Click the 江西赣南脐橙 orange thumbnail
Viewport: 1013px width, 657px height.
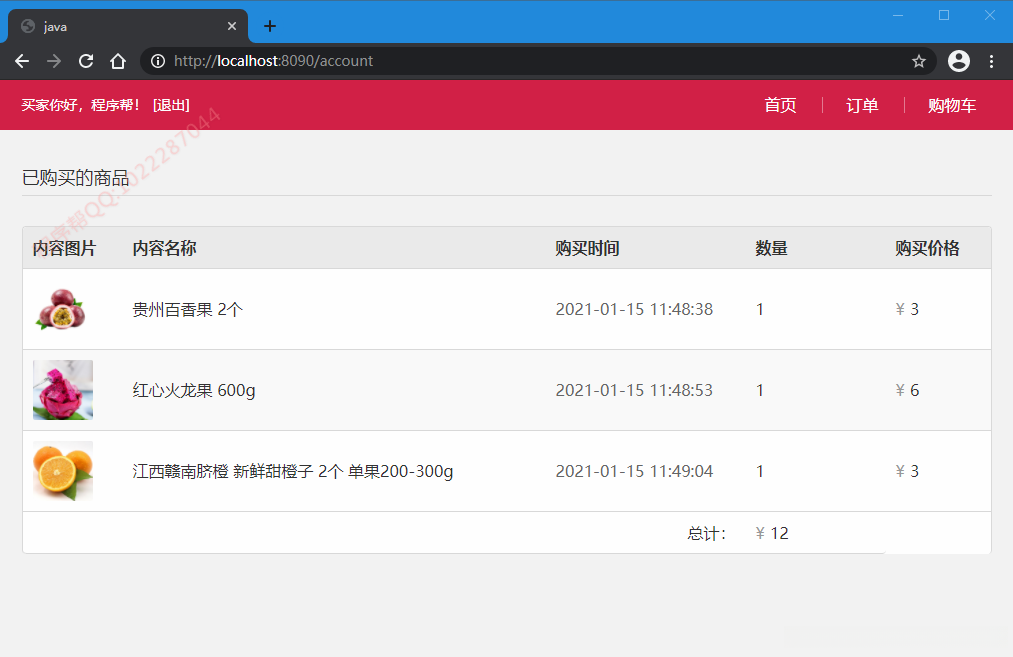pyautogui.click(x=63, y=471)
